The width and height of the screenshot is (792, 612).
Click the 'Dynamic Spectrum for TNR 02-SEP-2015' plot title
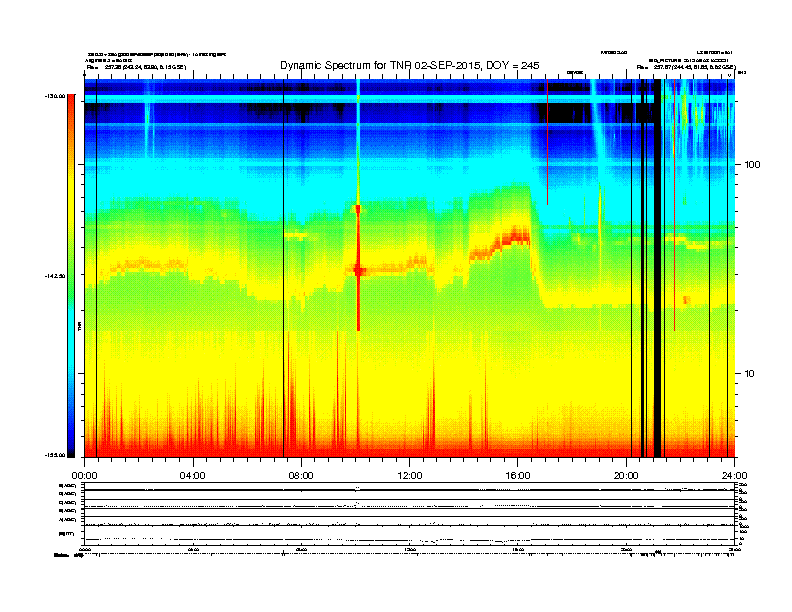(410, 66)
